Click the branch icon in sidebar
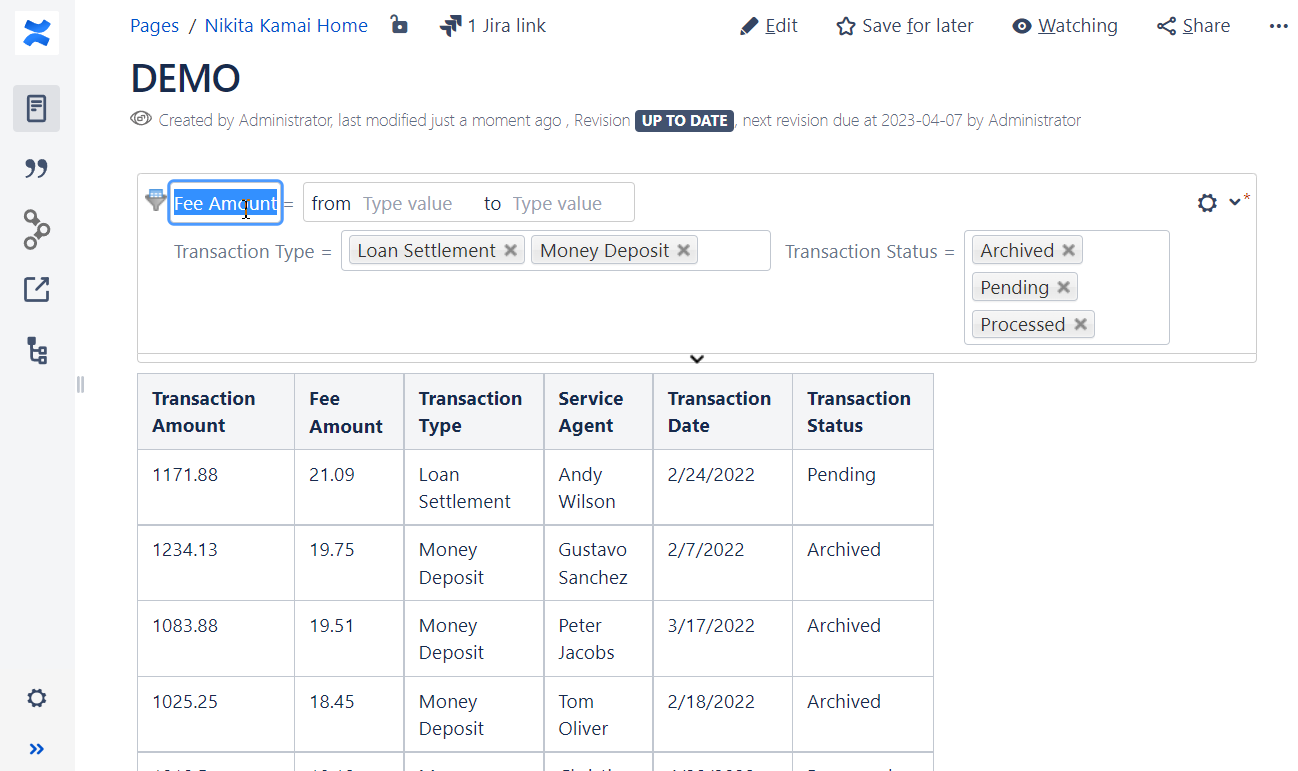Image resolution: width=1298 pixels, height=771 pixels. pyautogui.click(x=37, y=229)
